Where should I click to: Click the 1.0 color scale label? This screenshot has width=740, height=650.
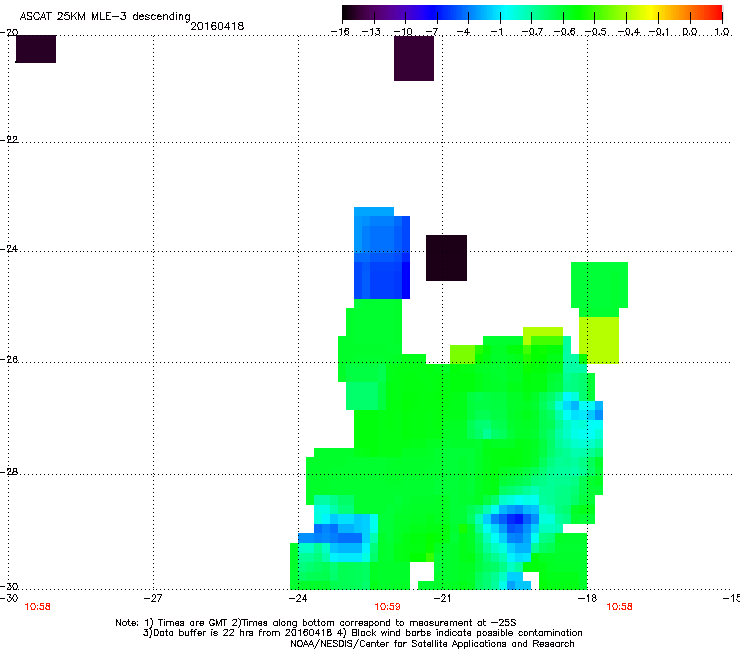tap(722, 32)
